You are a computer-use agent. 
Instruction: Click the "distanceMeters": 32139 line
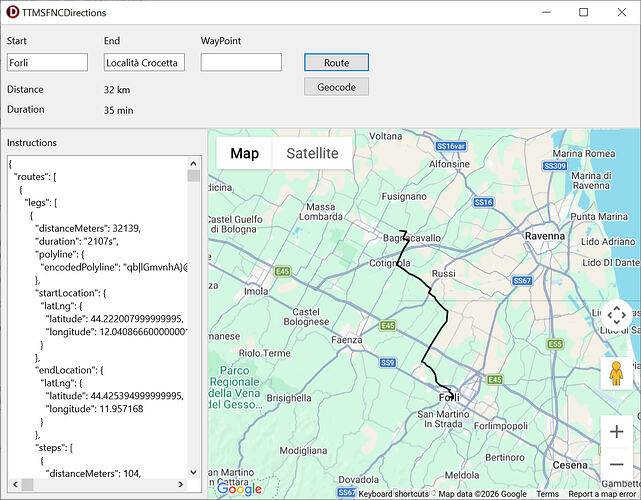pos(88,228)
